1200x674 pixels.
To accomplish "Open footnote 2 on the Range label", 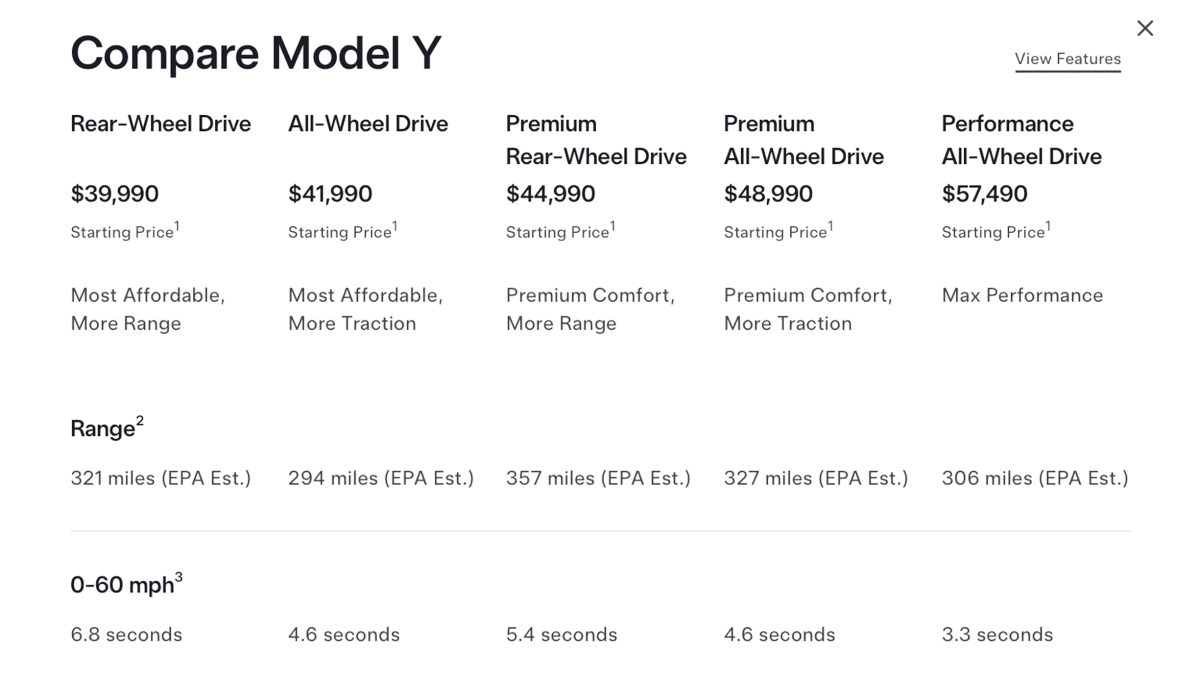I will (x=137, y=420).
